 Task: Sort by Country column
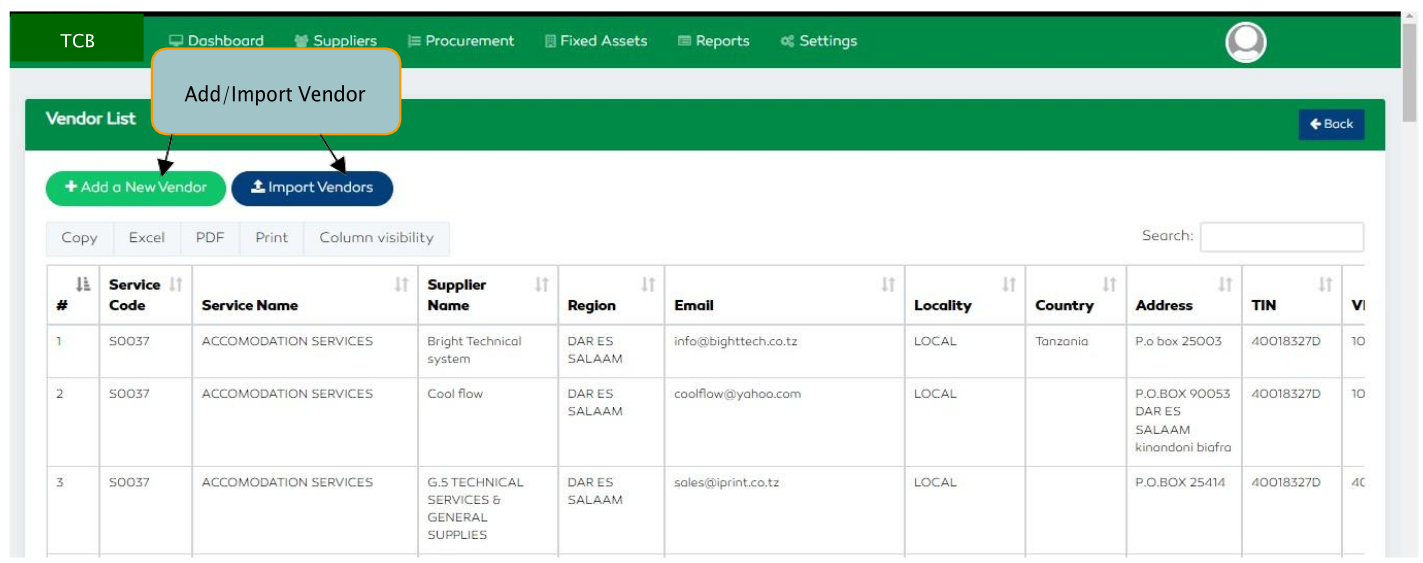(1076, 295)
